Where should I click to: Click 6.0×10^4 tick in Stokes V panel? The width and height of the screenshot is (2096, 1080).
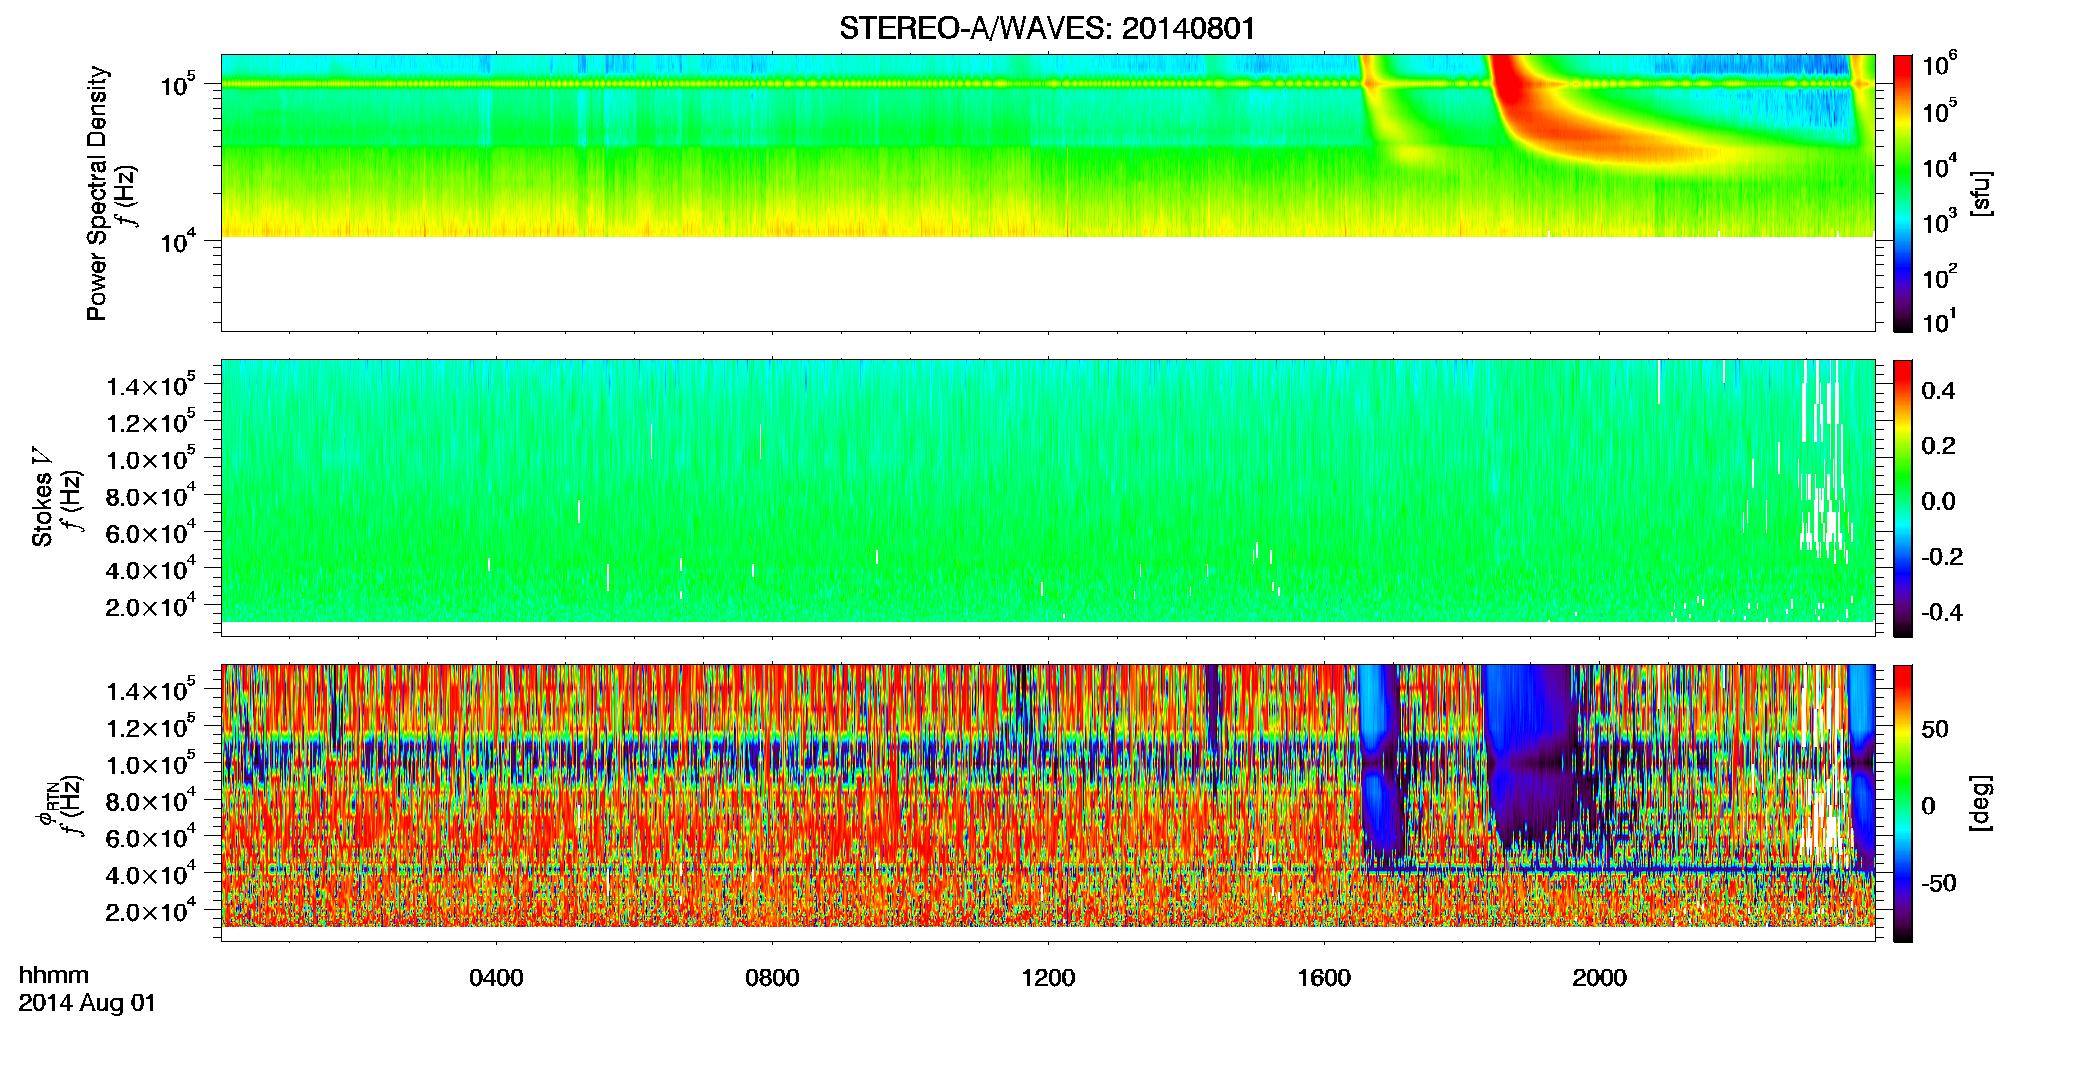pyautogui.click(x=151, y=532)
